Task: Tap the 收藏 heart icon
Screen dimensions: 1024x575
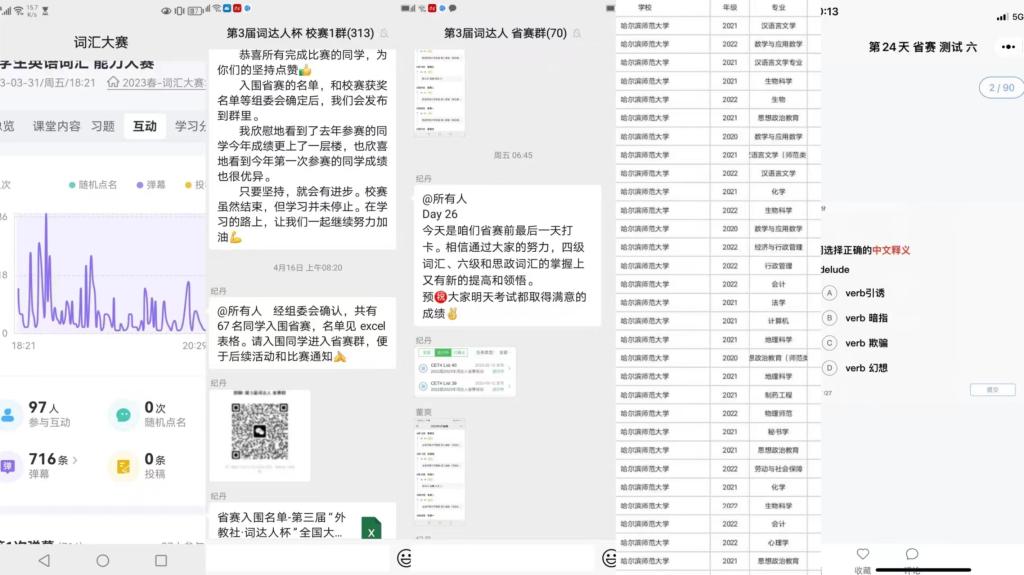Action: pos(862,555)
